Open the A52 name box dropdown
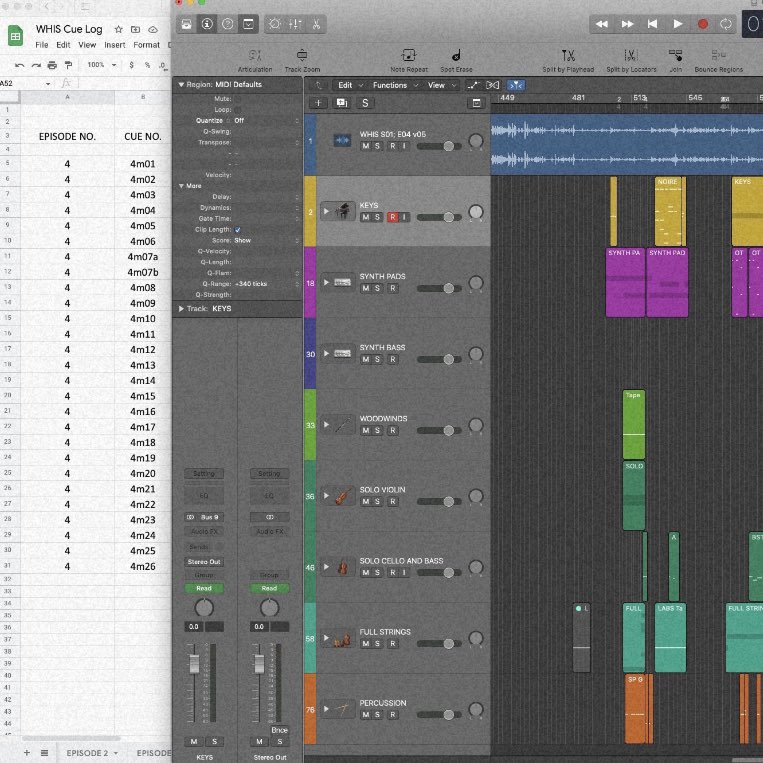 click(48, 84)
